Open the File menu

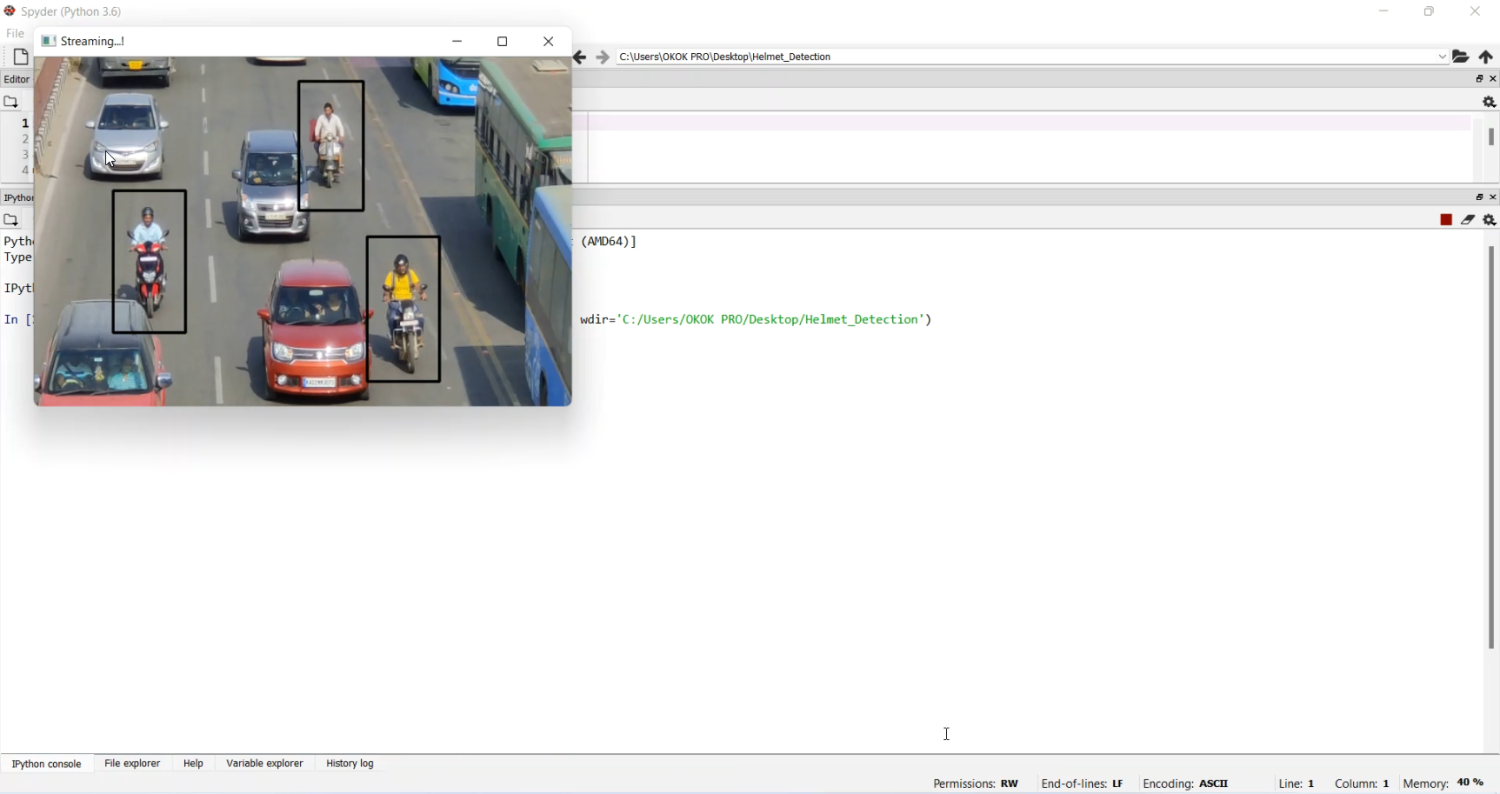[15, 34]
